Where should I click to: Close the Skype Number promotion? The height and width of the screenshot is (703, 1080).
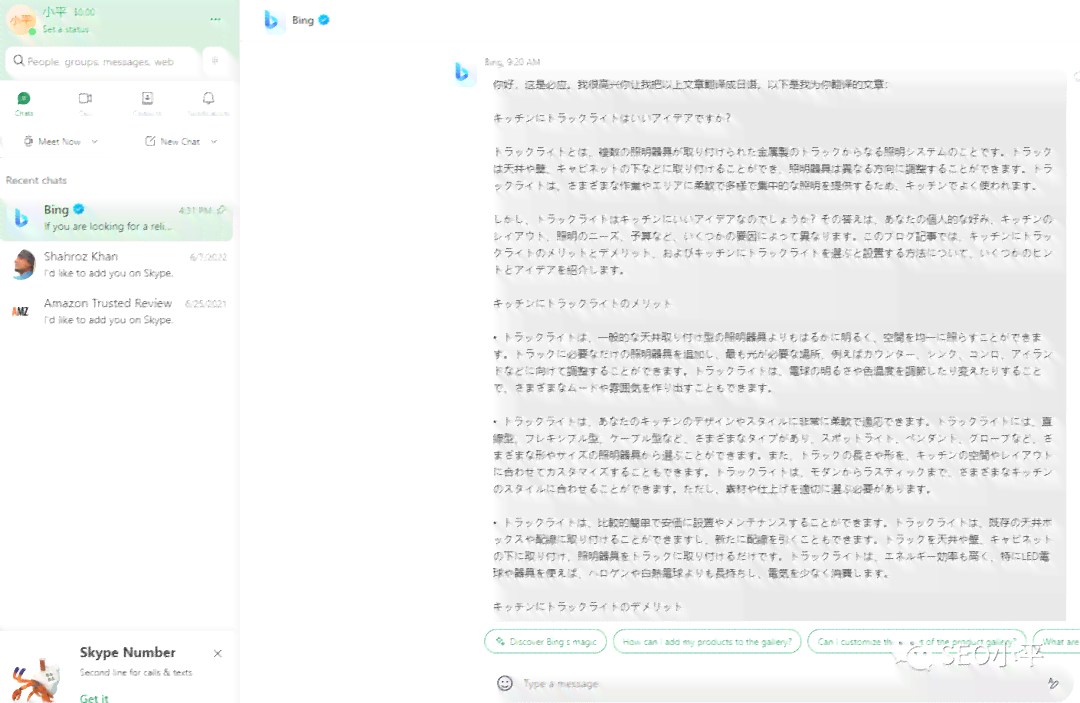pyautogui.click(x=218, y=653)
